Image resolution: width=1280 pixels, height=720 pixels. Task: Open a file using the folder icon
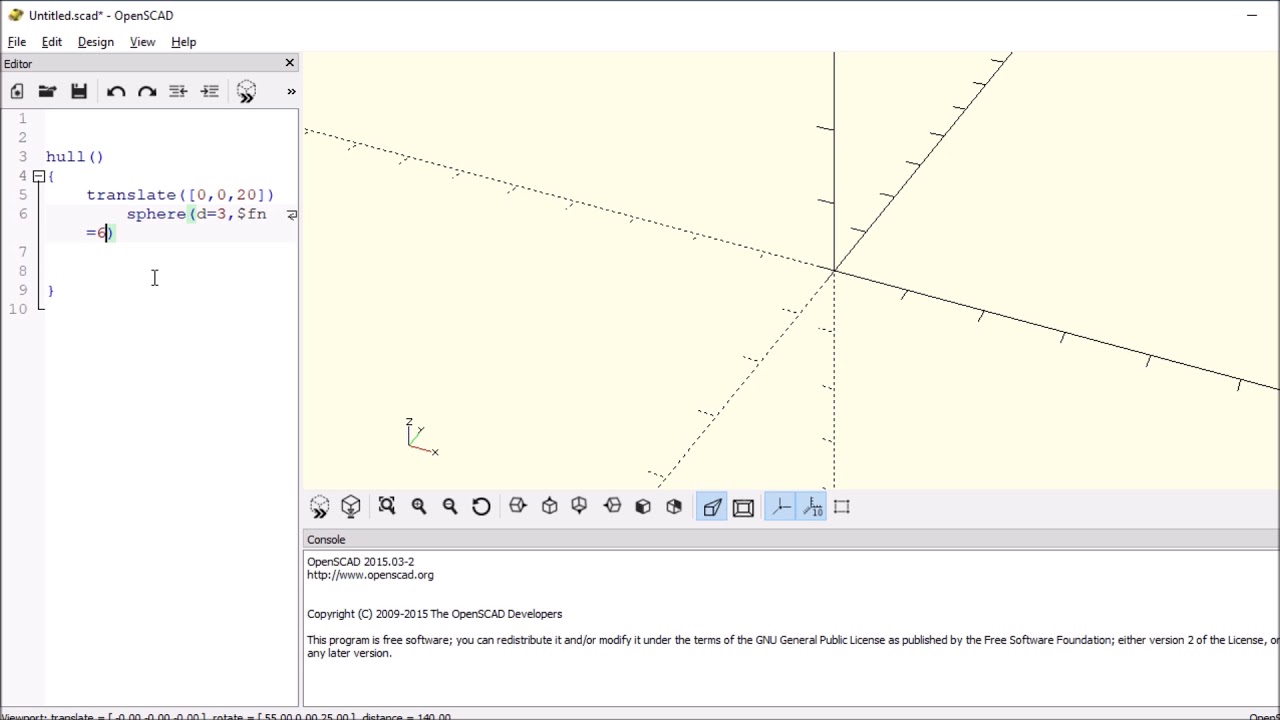pos(47,91)
